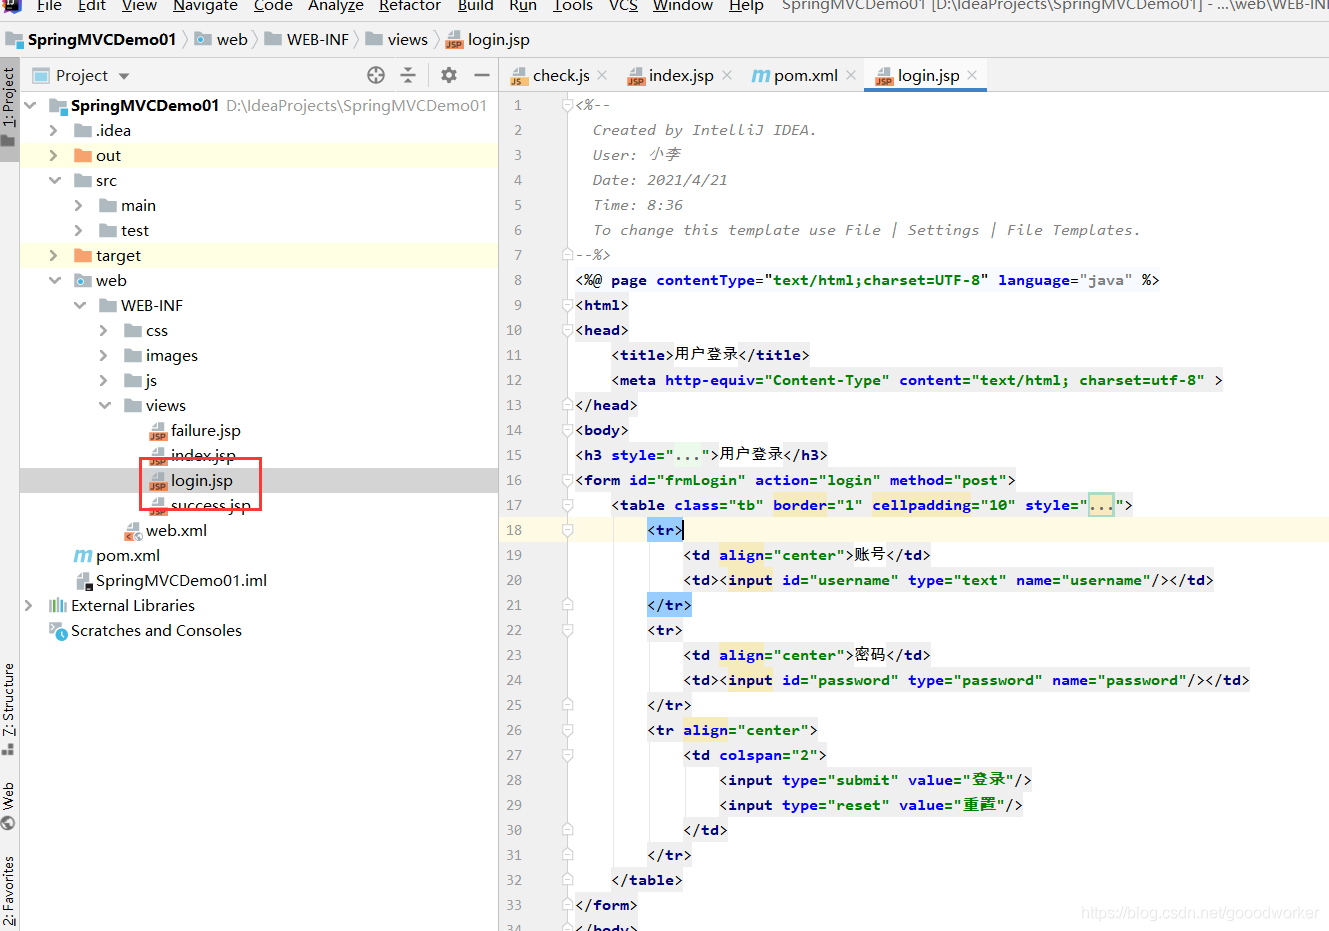The image size is (1329, 931).
Task: Expand the images folder
Action: pyautogui.click(x=104, y=355)
